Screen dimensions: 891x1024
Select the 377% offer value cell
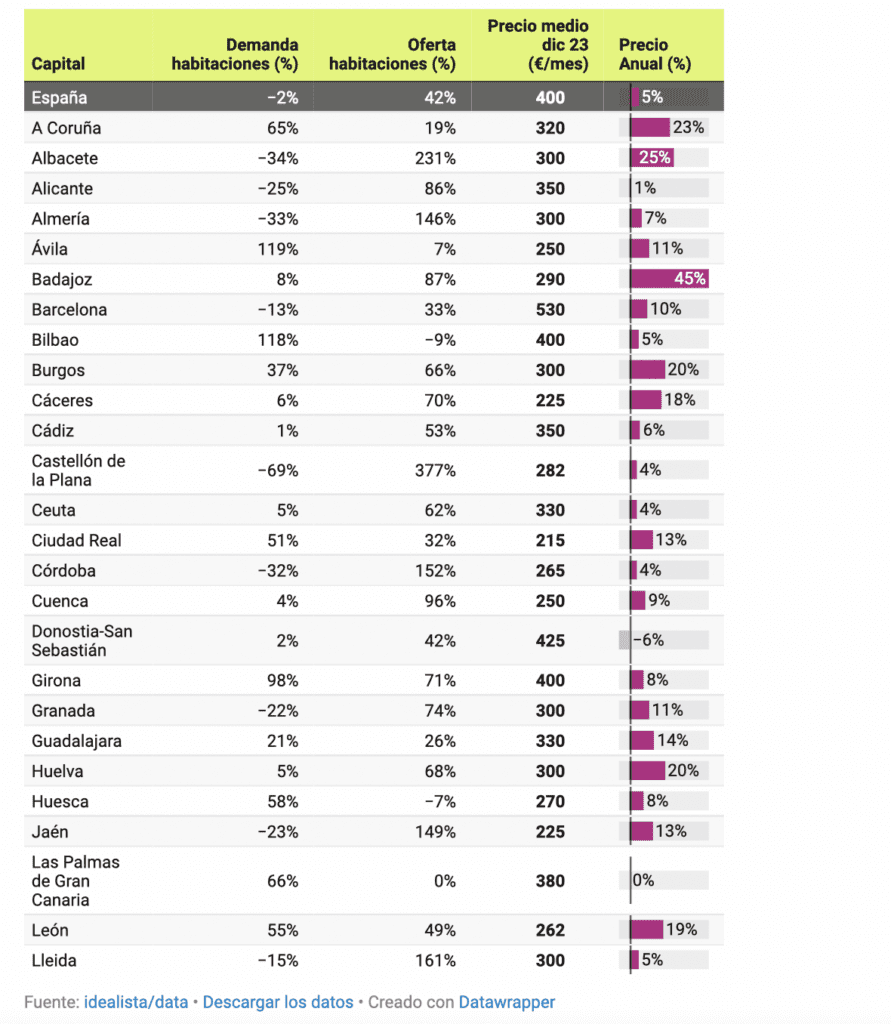(437, 470)
